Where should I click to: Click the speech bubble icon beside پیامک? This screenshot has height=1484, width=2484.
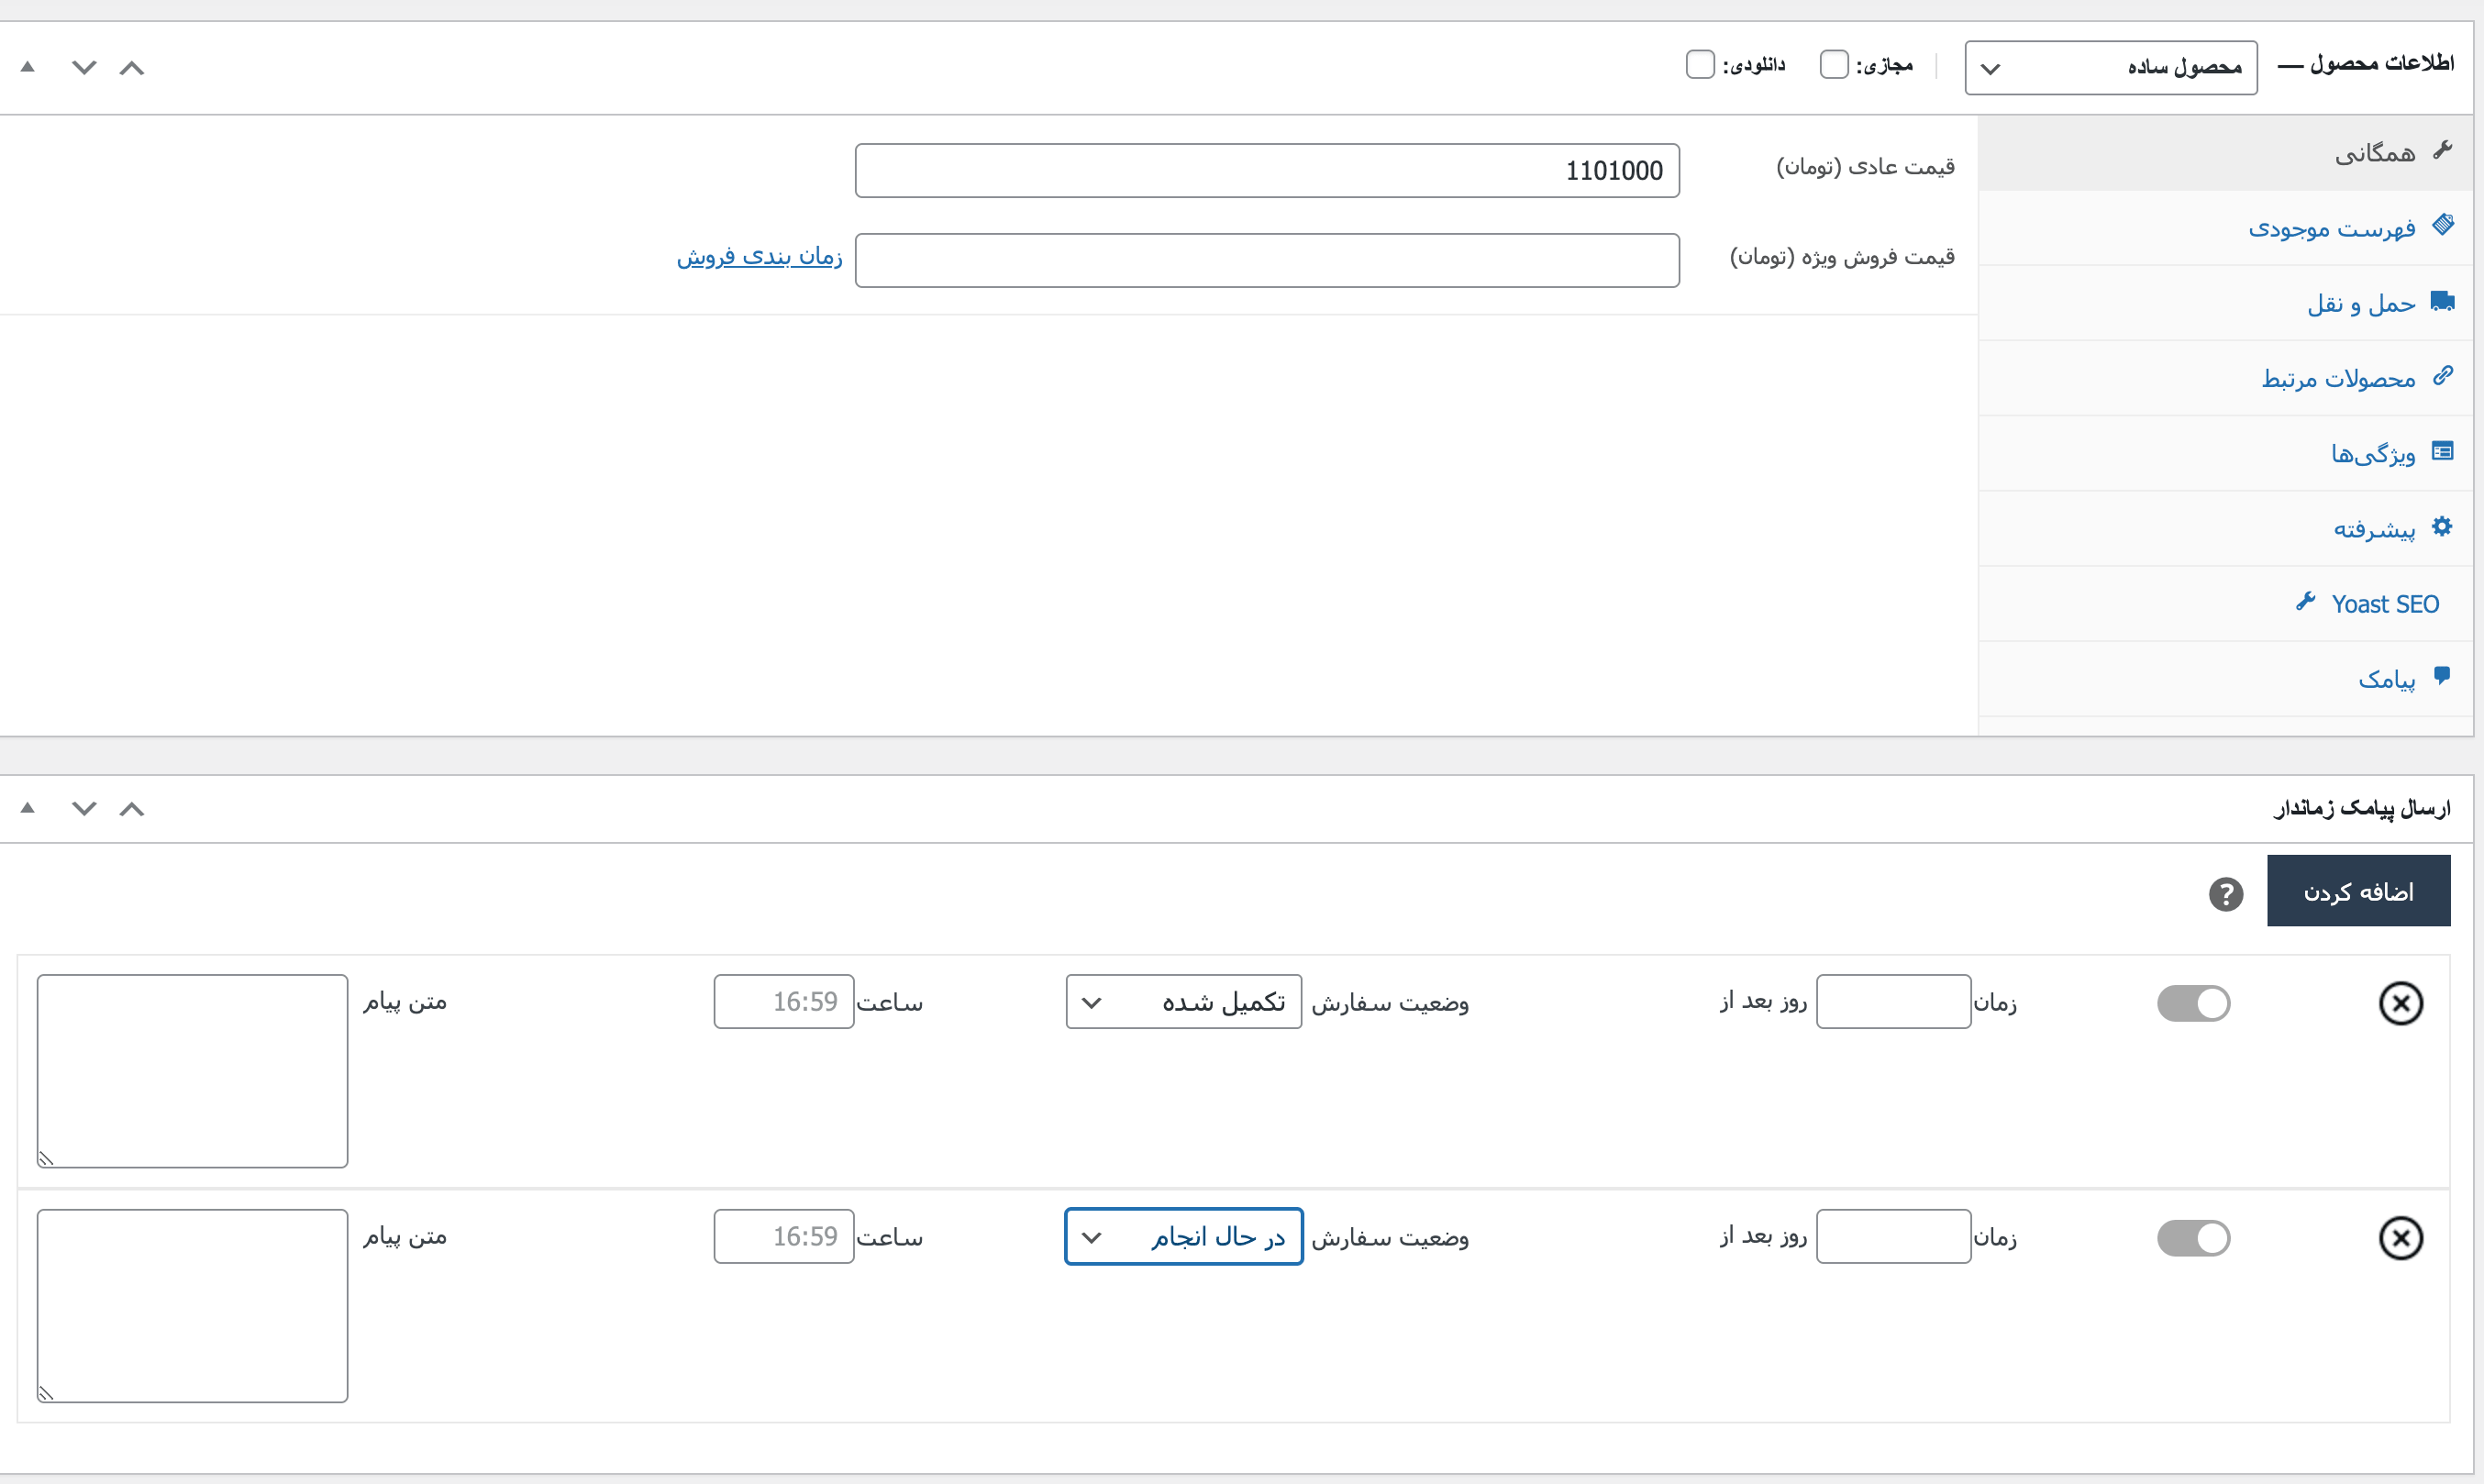pyautogui.click(x=2442, y=676)
